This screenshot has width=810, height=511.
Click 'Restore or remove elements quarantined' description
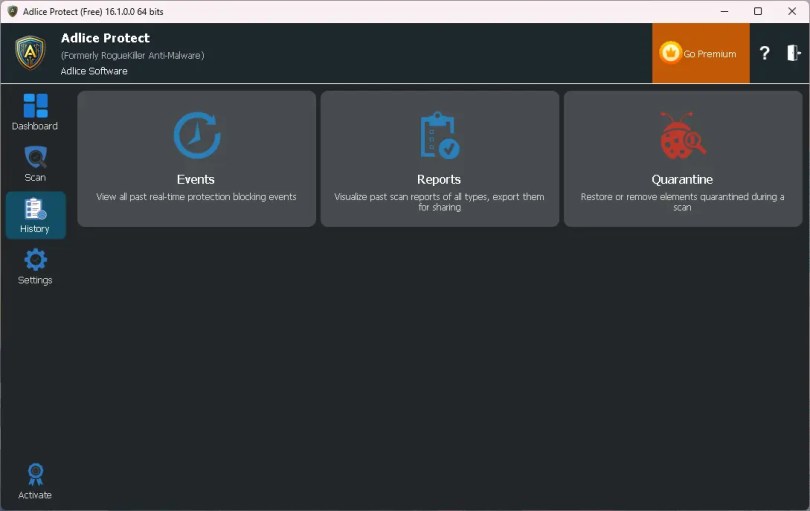click(682, 202)
